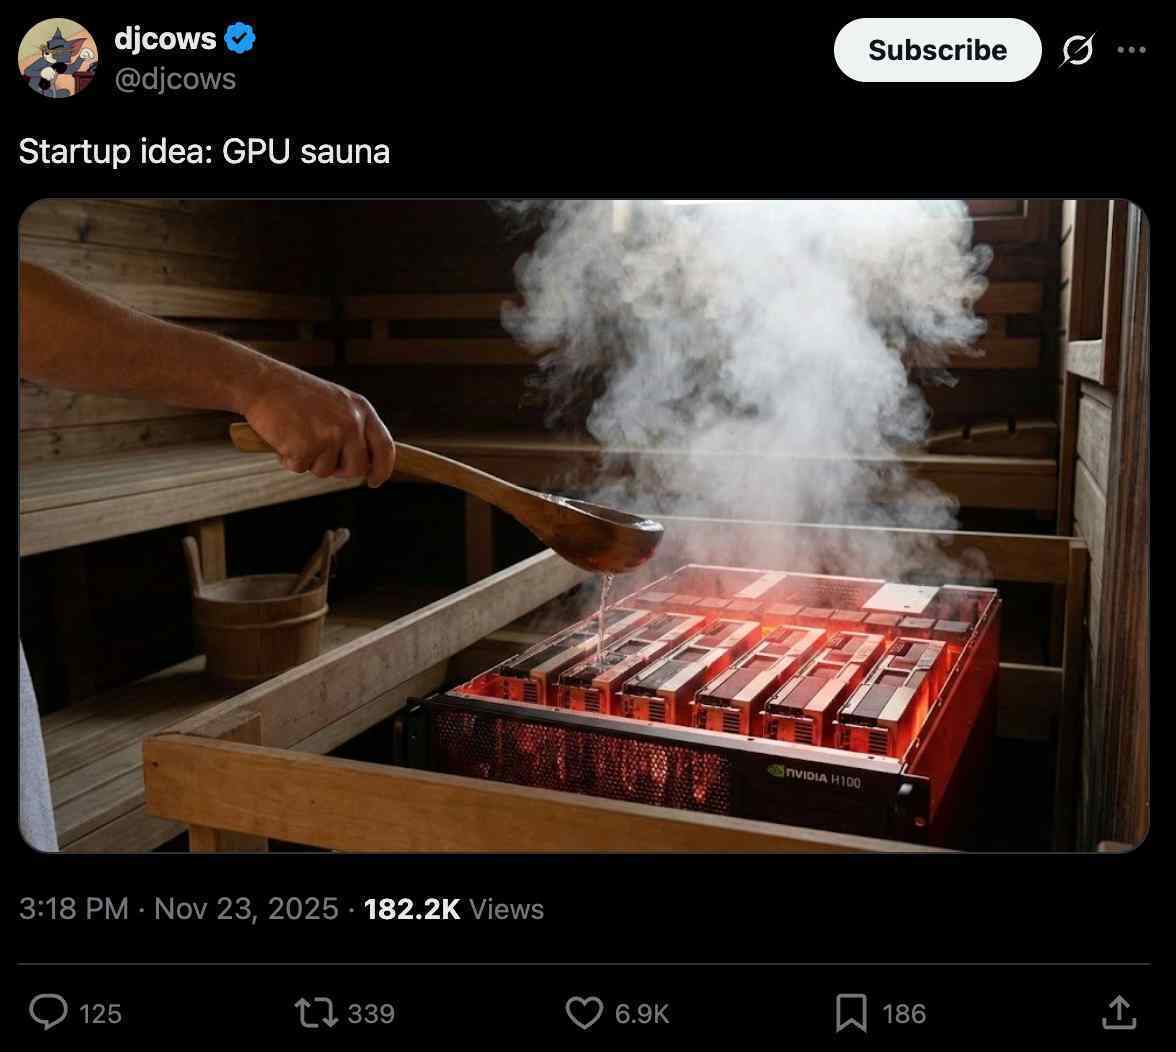Click the share upload arrow icon
The width and height of the screenshot is (1176, 1052).
click(1118, 1012)
